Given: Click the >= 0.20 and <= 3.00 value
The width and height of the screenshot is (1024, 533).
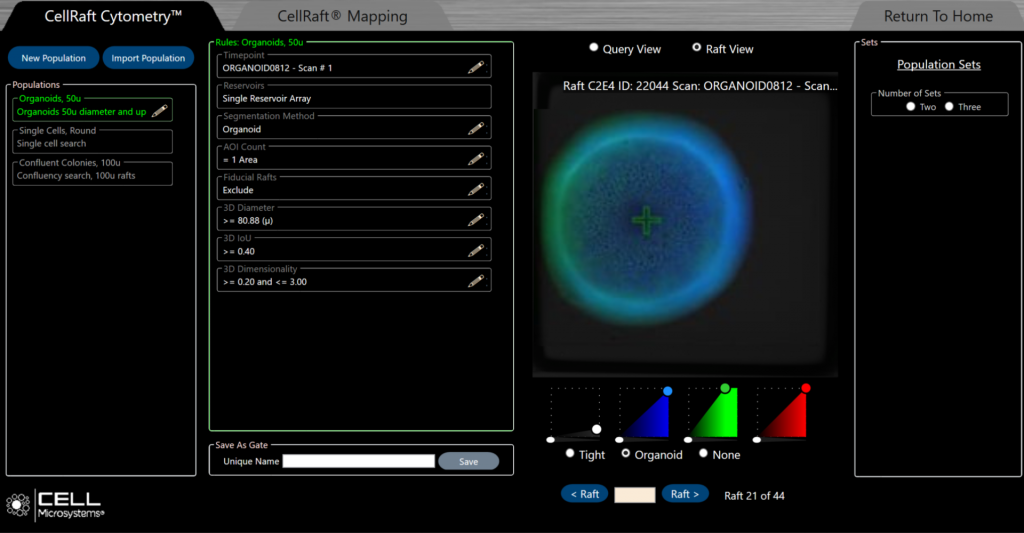Looking at the screenshot, I should tap(264, 282).
